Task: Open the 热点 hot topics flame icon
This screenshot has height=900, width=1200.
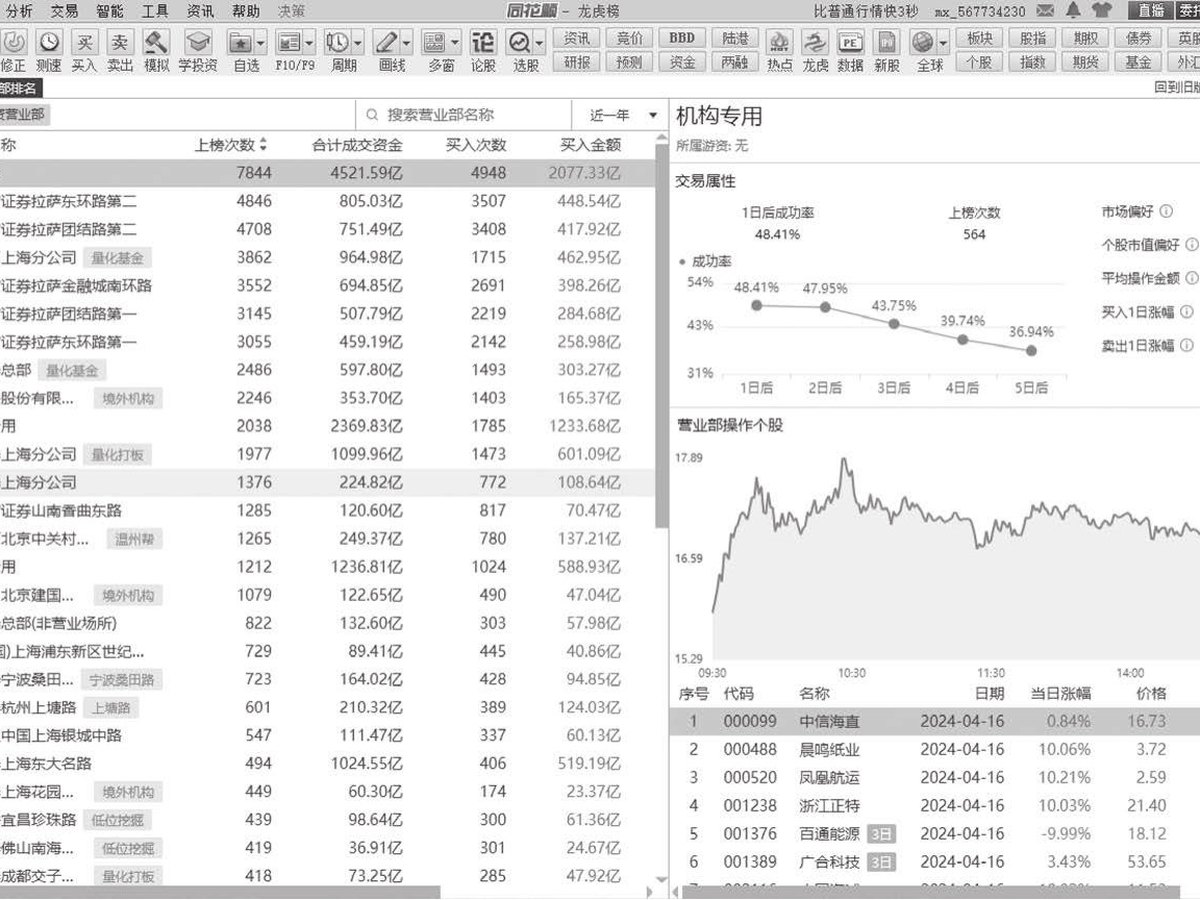Action: click(779, 42)
